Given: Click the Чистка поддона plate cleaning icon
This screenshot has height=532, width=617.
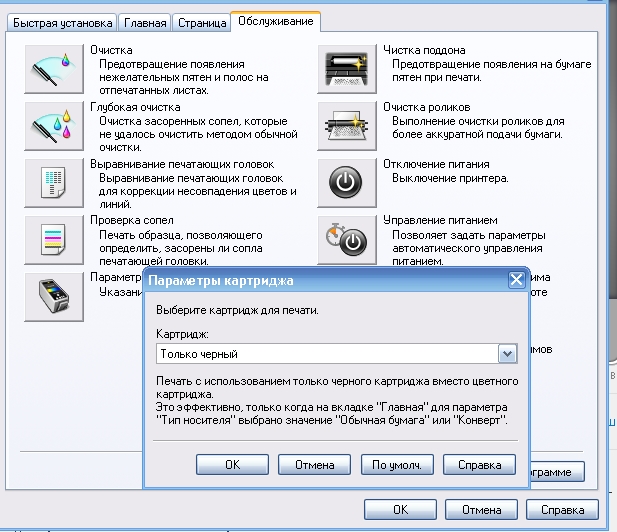Looking at the screenshot, I should click(x=347, y=67).
